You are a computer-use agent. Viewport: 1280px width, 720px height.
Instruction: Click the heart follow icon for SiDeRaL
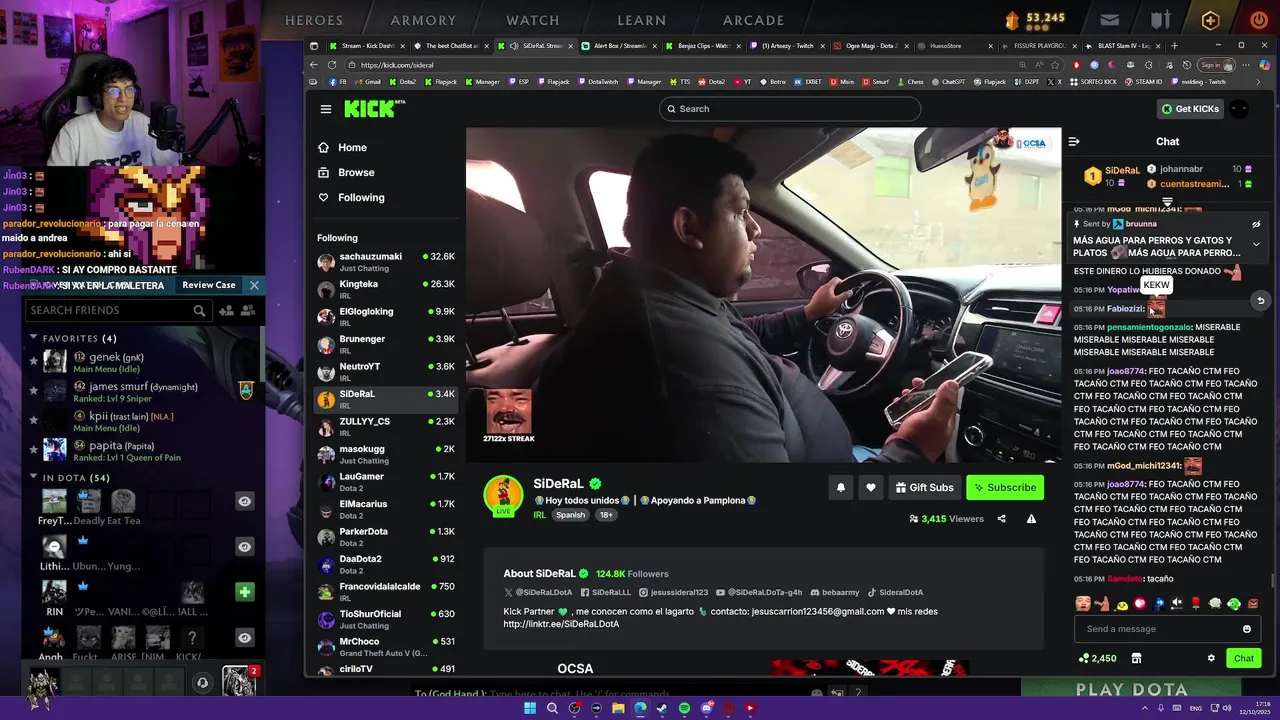pos(870,487)
